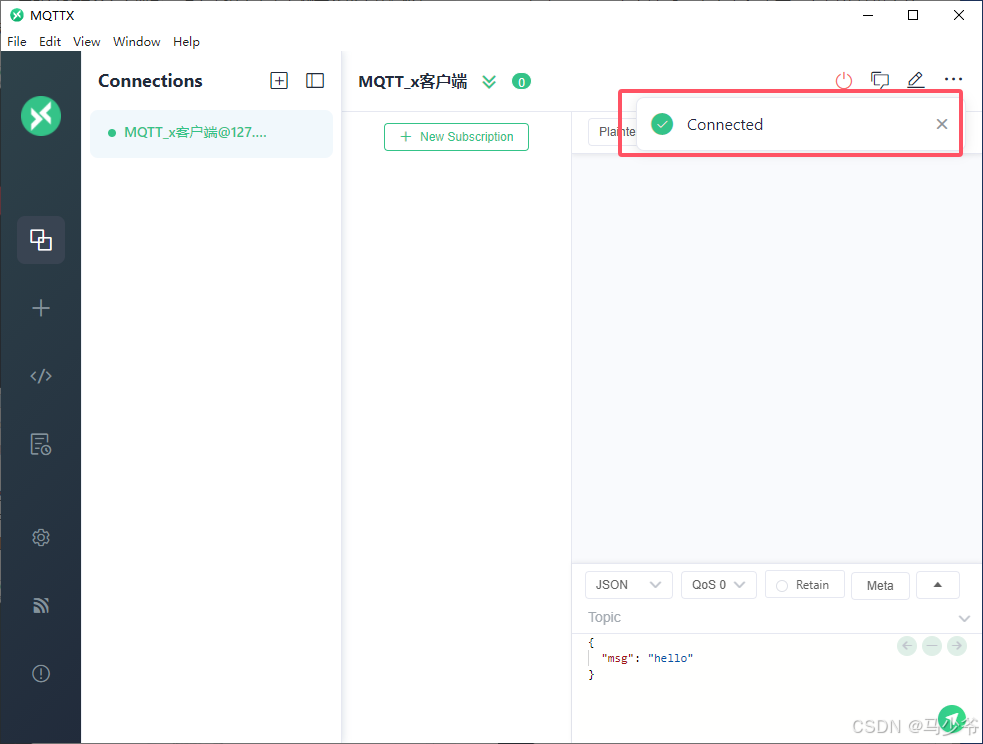Select MQTT_x客户端@127 connection item
Image resolution: width=983 pixels, height=744 pixels.
tap(211, 133)
